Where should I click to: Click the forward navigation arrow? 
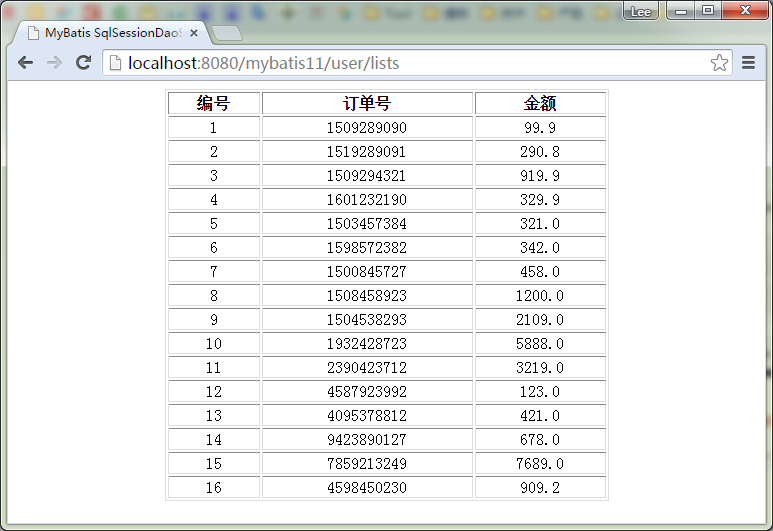[54, 63]
